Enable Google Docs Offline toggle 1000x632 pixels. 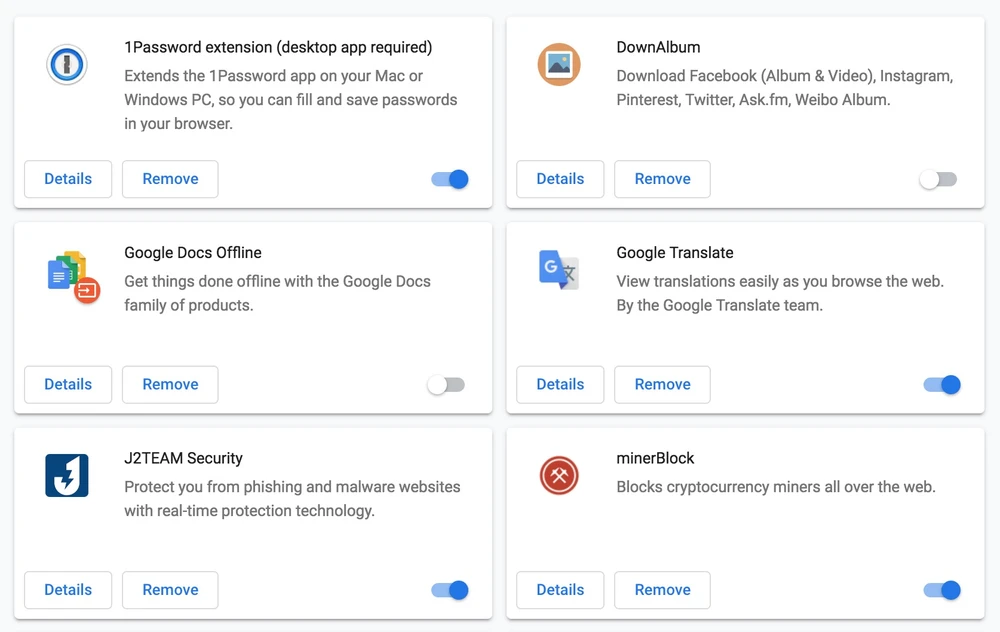pyautogui.click(x=446, y=384)
